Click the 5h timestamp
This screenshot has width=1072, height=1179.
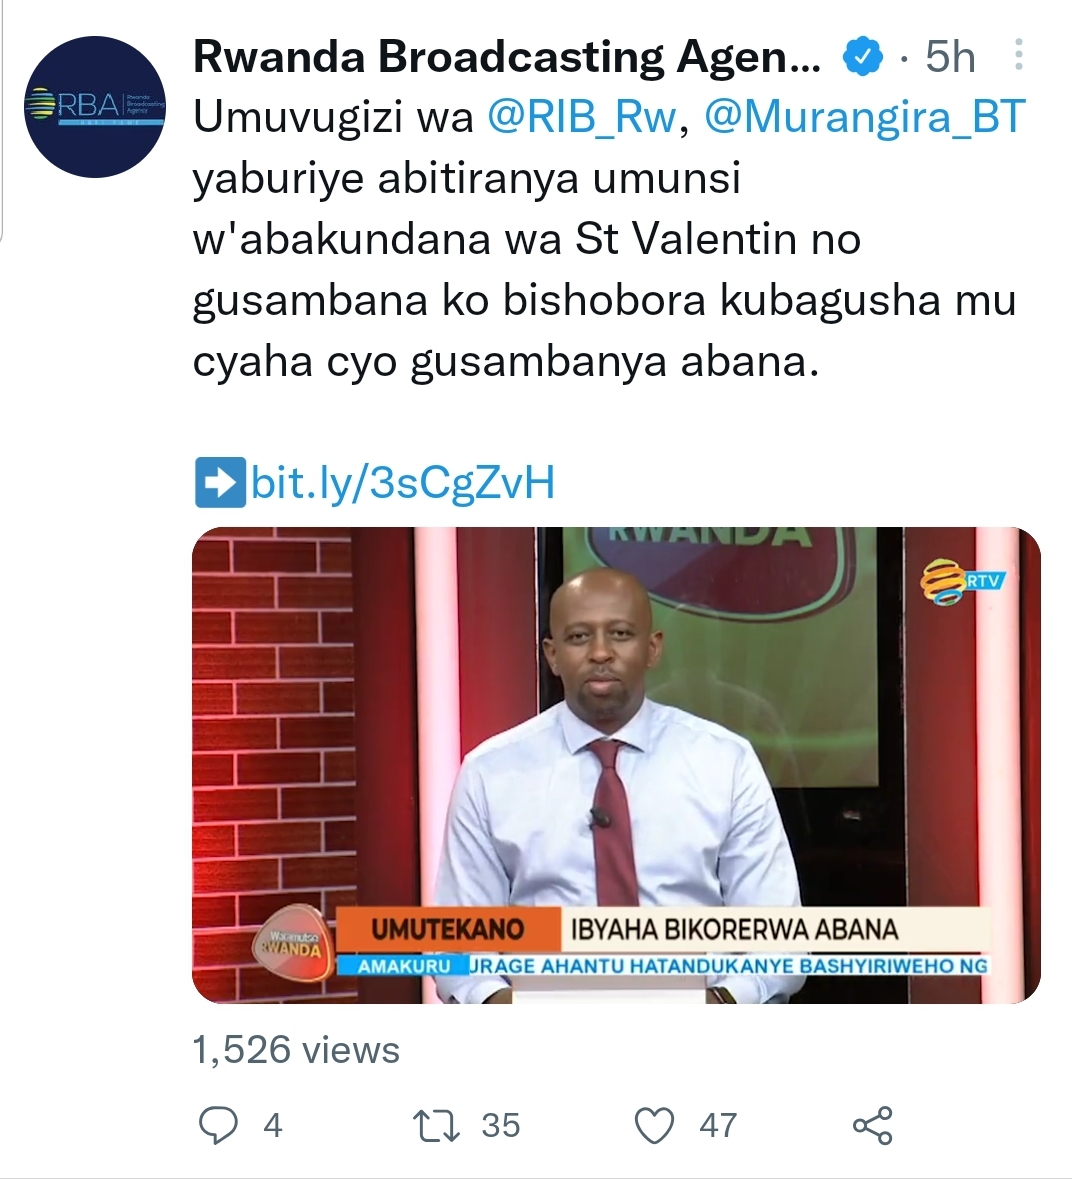pyautogui.click(x=950, y=56)
